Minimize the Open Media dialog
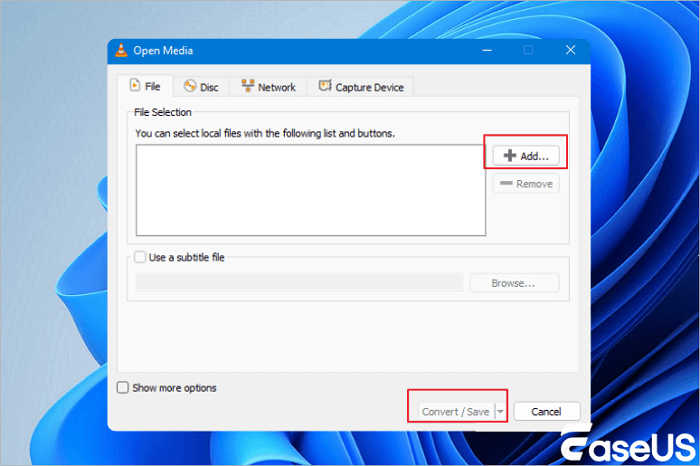The height and width of the screenshot is (466, 700). point(487,50)
